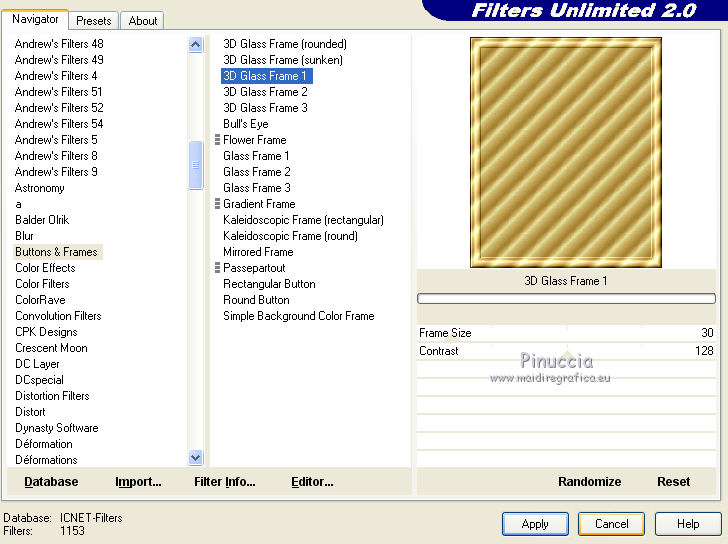Switch to the Navigator tab
728x544 pixels.
(x=35, y=19)
